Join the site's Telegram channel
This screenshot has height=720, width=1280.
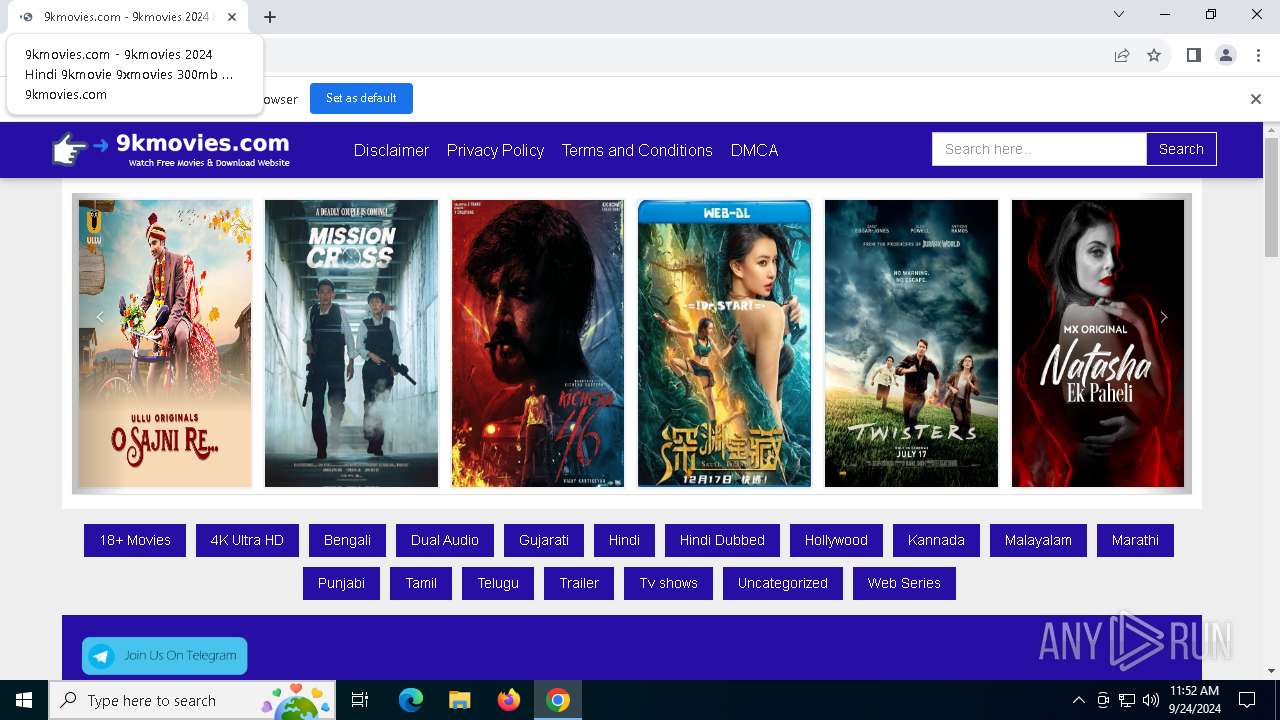tap(164, 656)
